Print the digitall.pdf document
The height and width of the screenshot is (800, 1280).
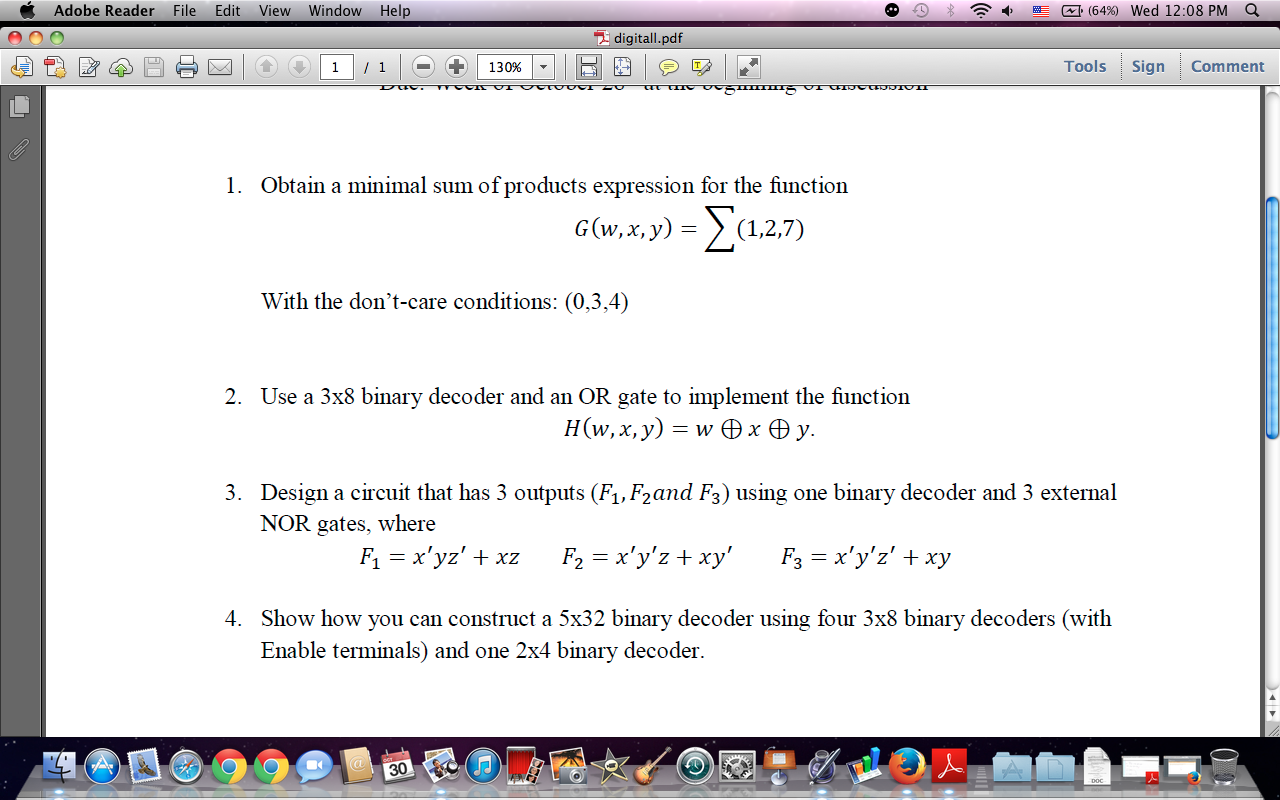pyautogui.click(x=187, y=67)
